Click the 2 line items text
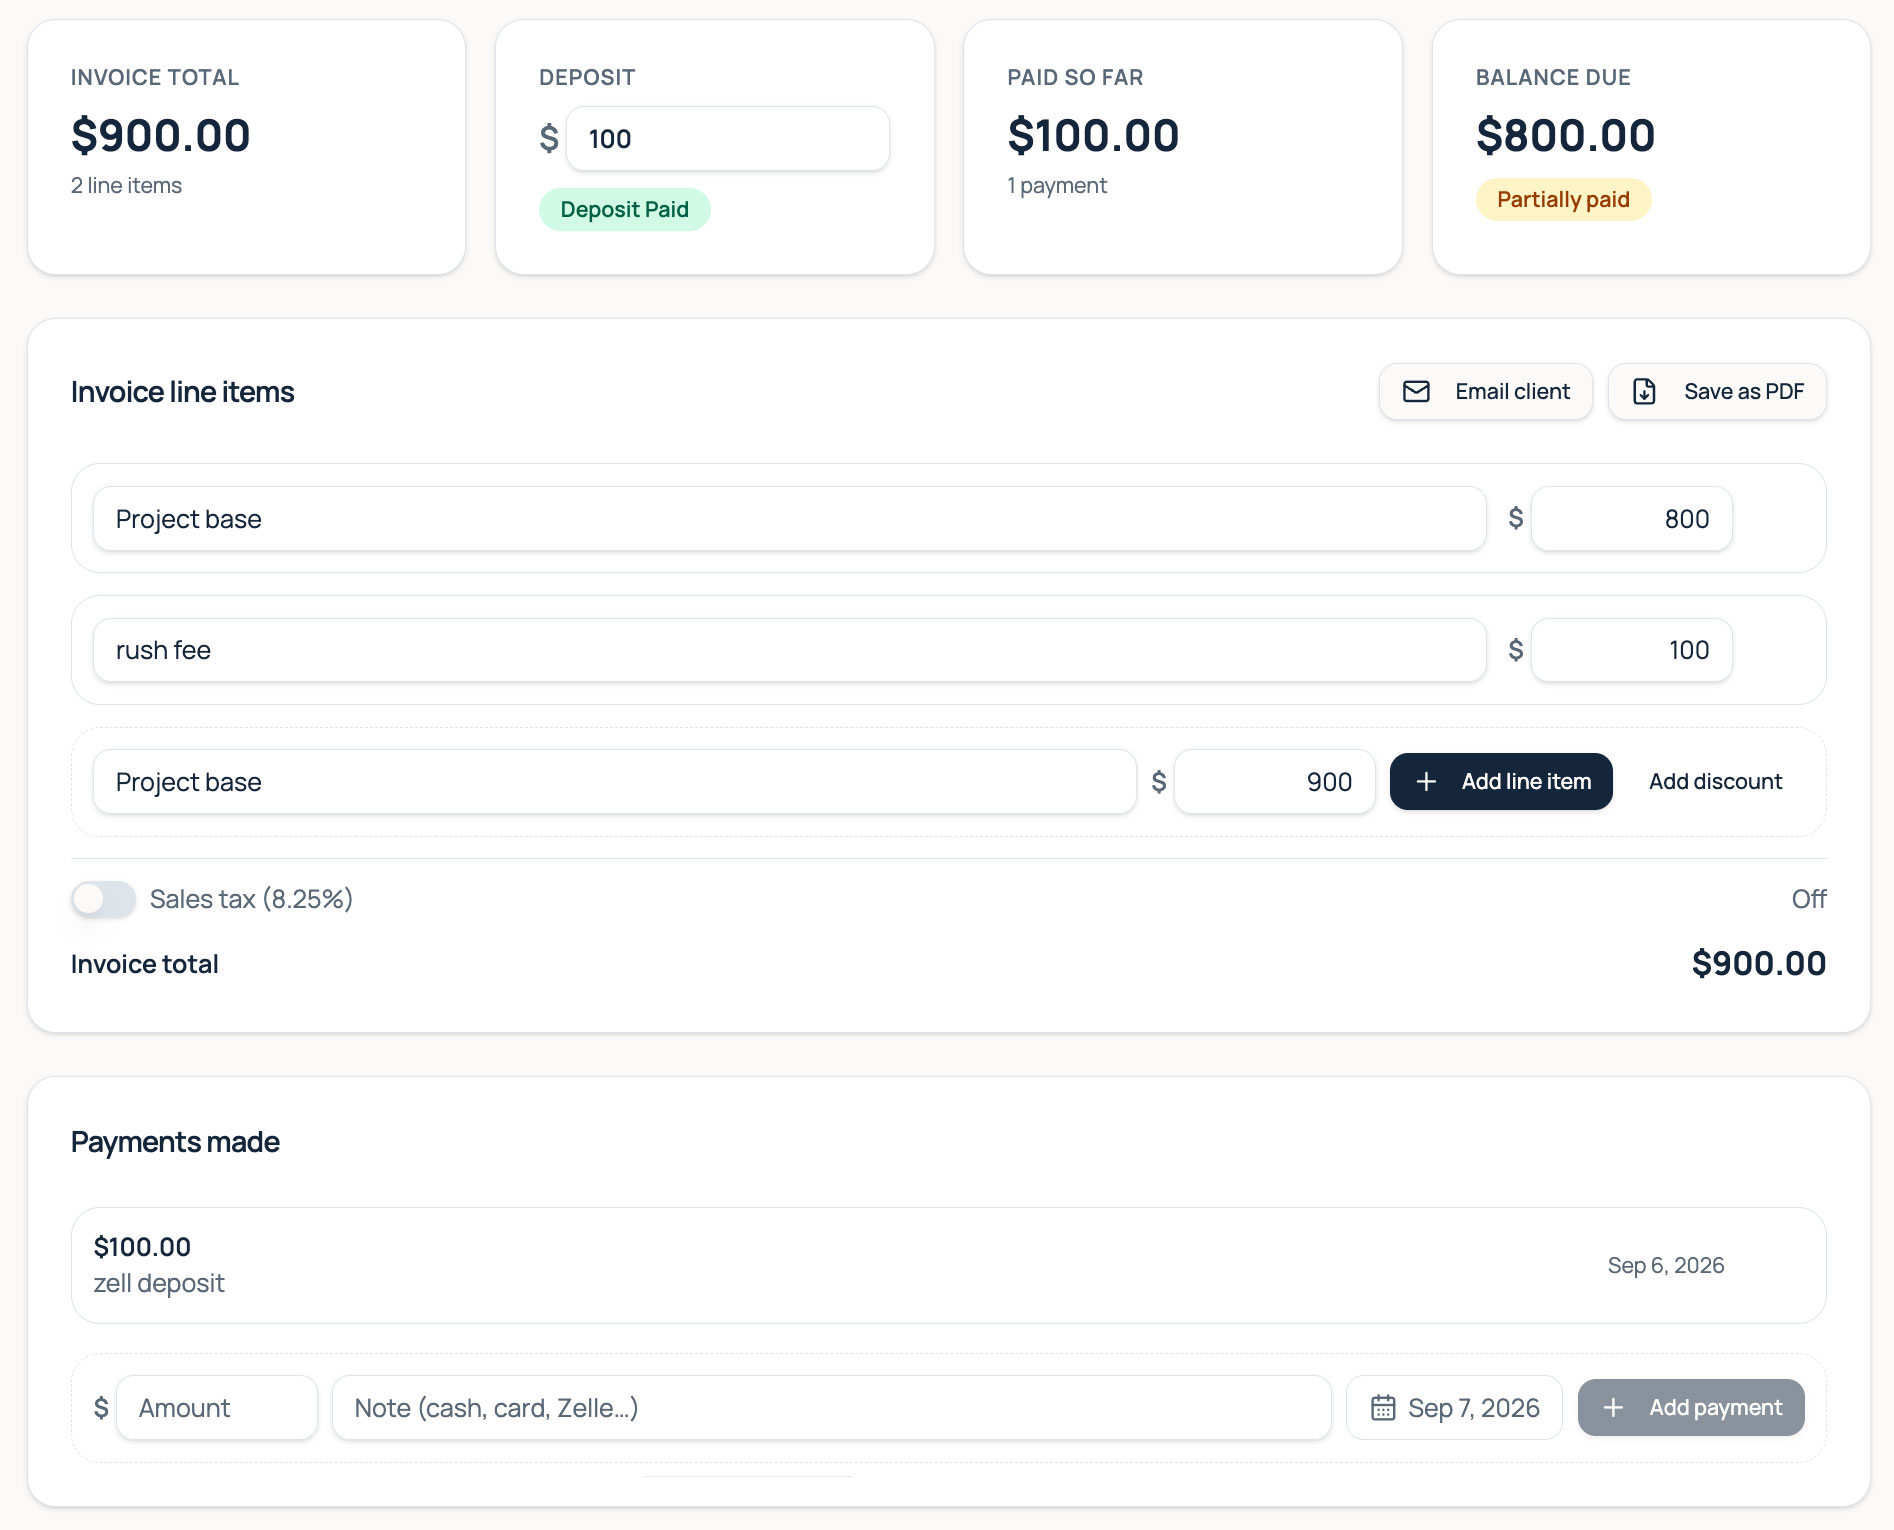 [126, 186]
